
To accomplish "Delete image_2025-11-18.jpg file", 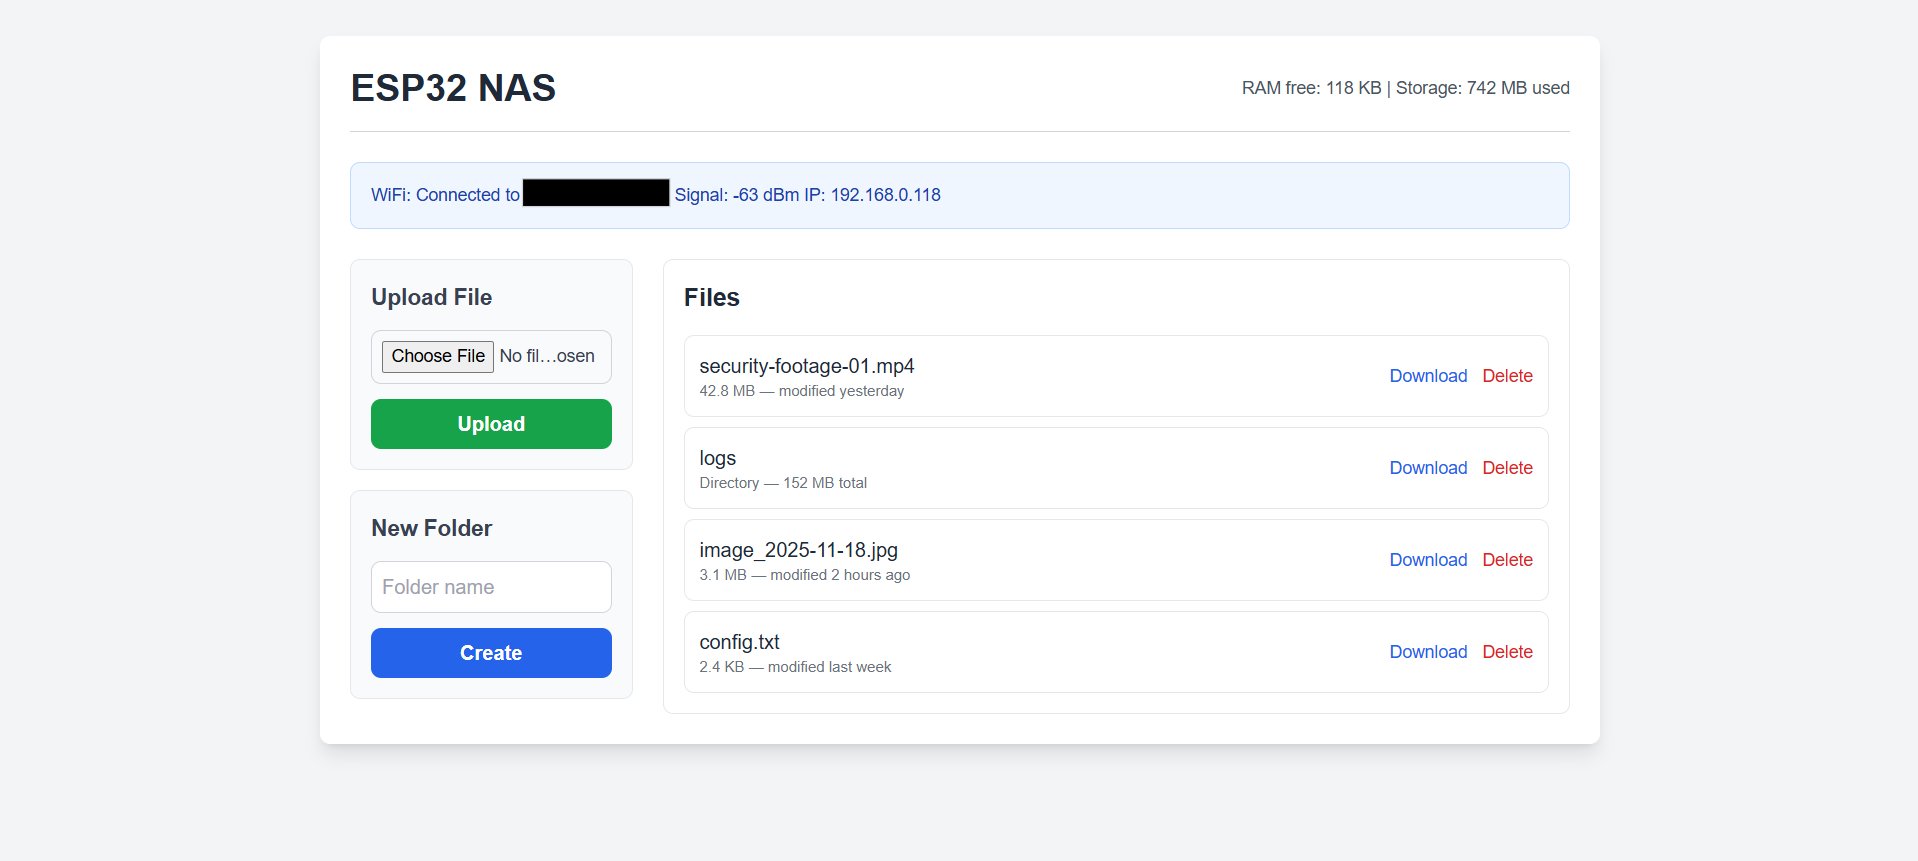I will [x=1507, y=560].
